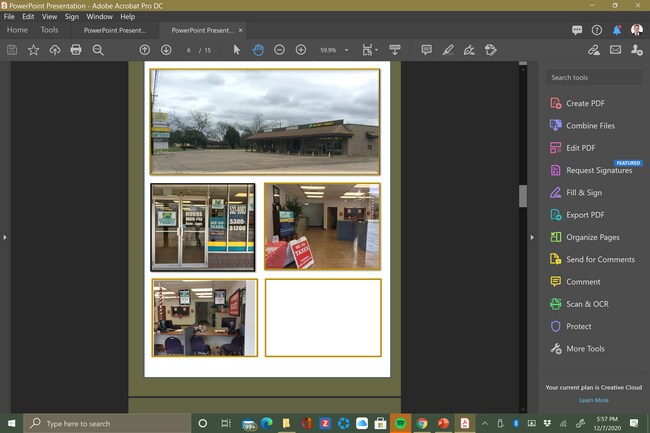Image resolution: width=650 pixels, height=433 pixels.
Task: Bookmark file with the star icon
Action: coord(33,50)
